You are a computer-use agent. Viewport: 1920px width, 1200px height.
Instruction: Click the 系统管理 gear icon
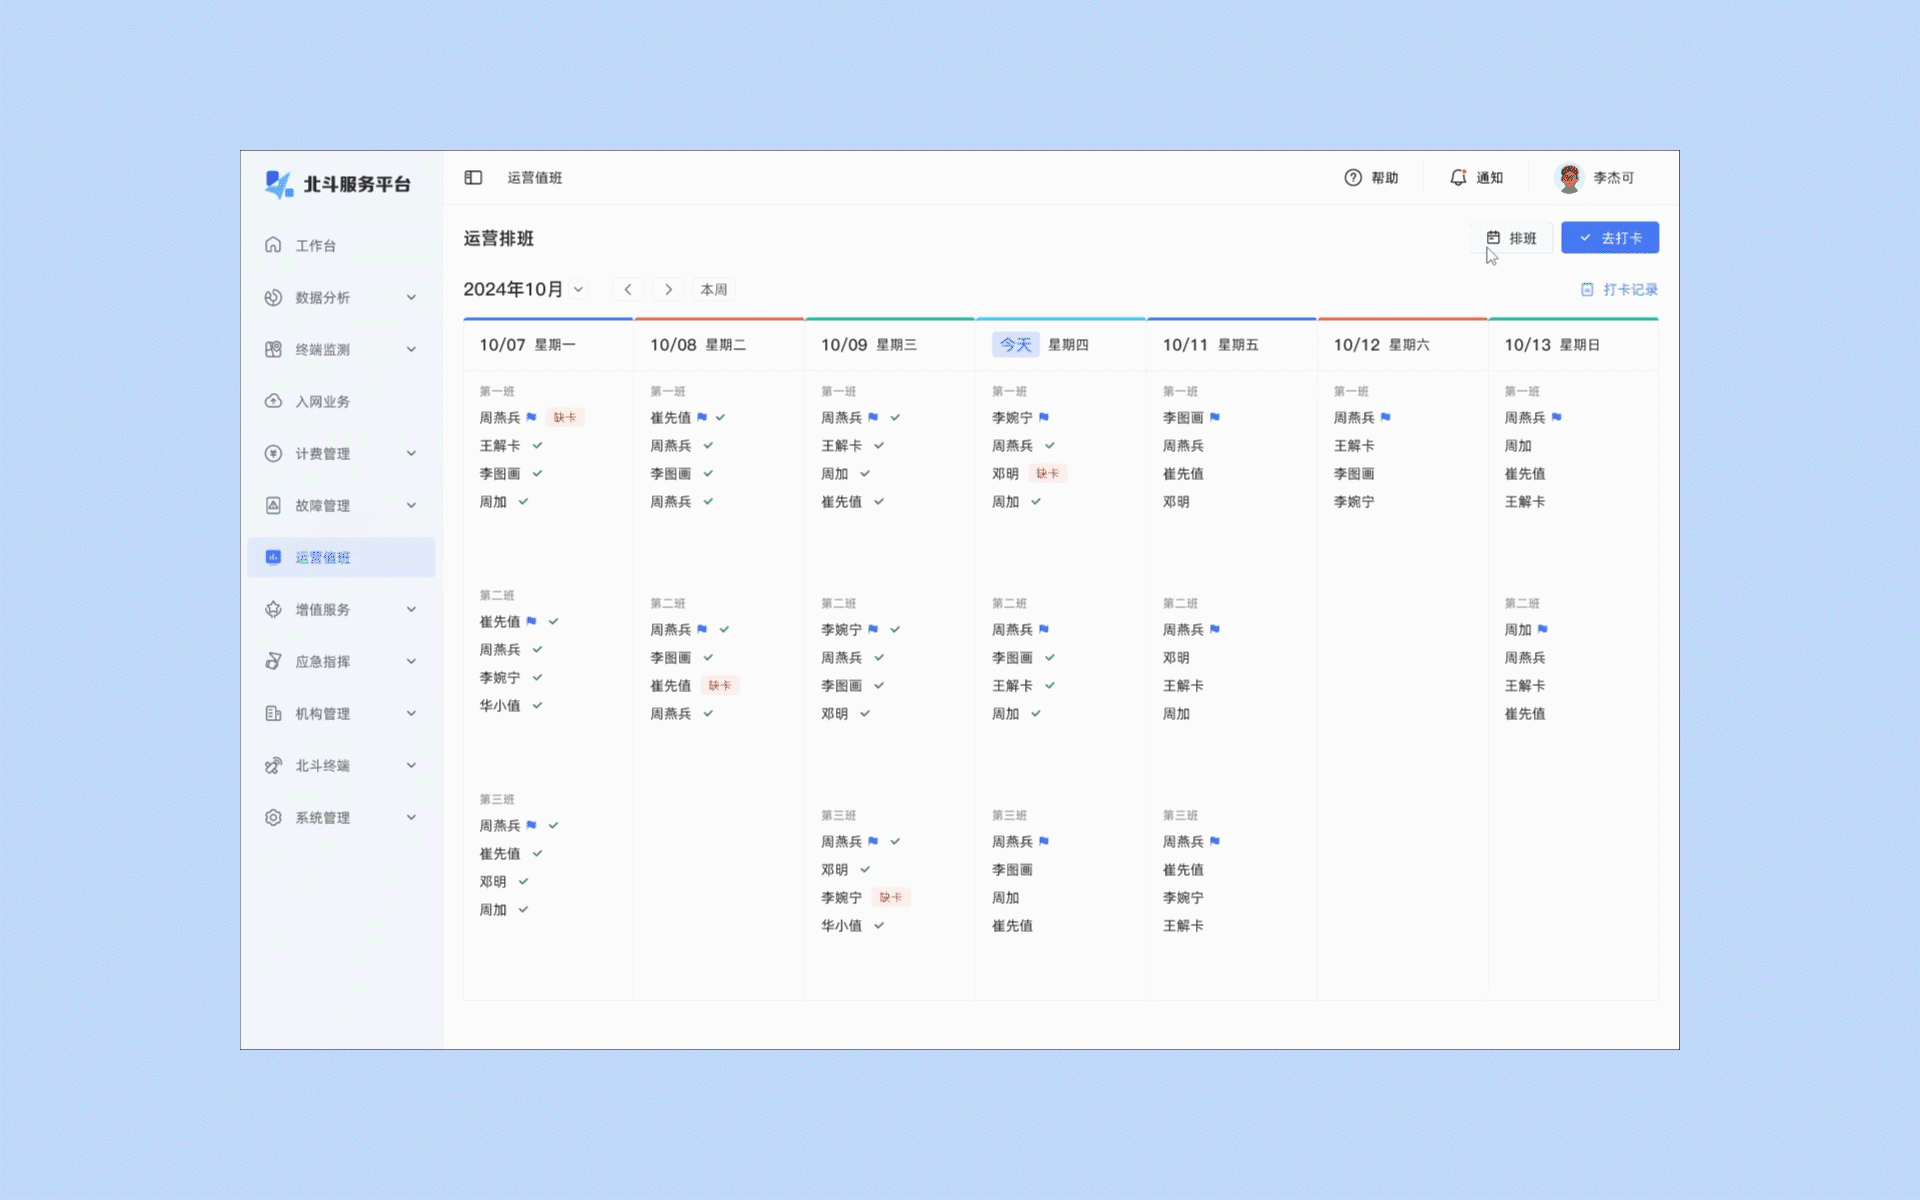[x=273, y=817]
